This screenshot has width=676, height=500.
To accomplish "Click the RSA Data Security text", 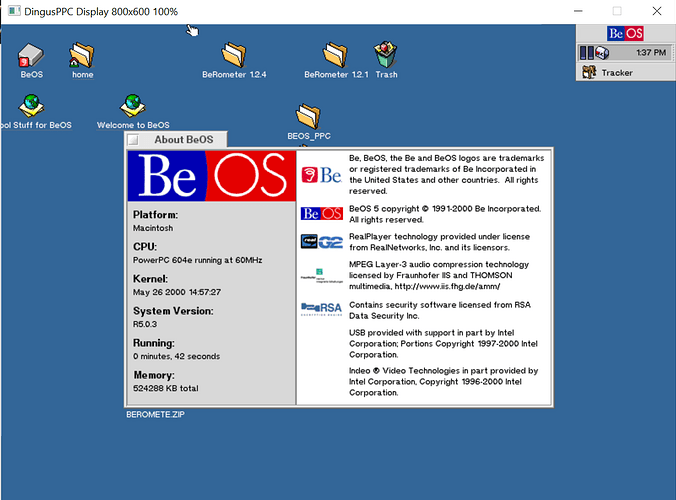I will pyautogui.click(x=440, y=310).
